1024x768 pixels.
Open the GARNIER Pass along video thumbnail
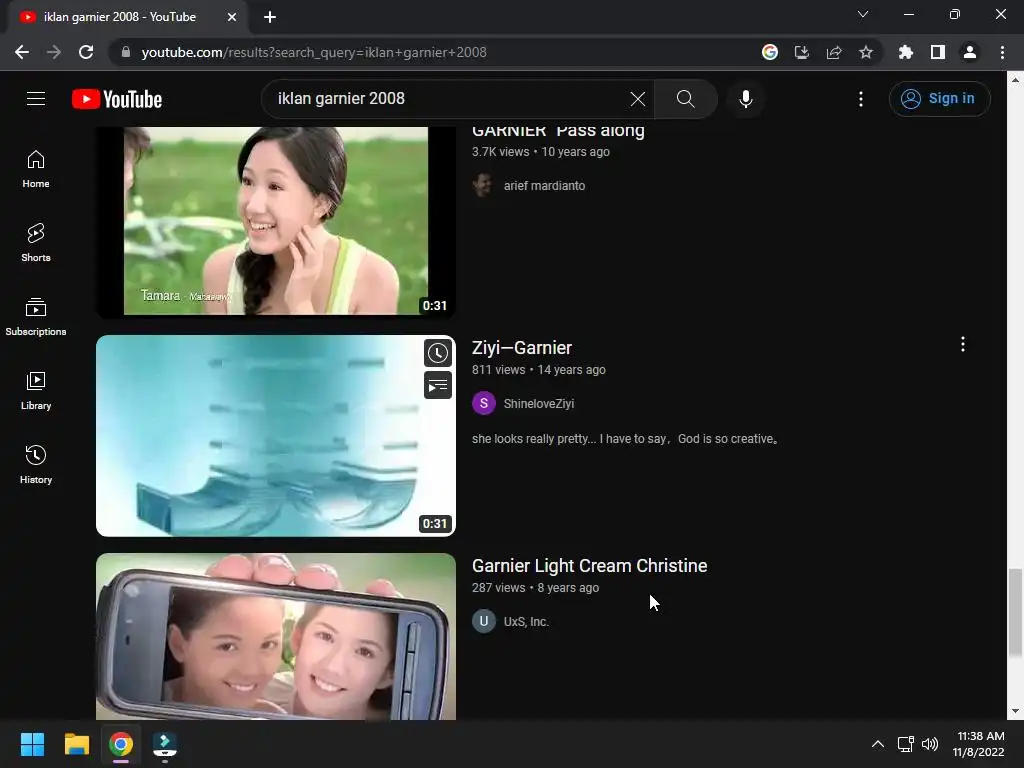click(x=276, y=221)
